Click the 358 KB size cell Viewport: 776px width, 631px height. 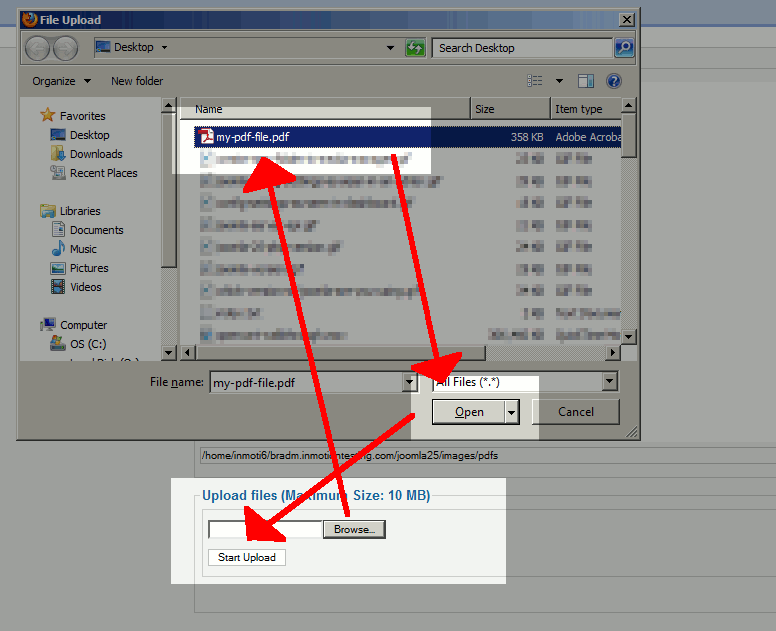(x=527, y=137)
